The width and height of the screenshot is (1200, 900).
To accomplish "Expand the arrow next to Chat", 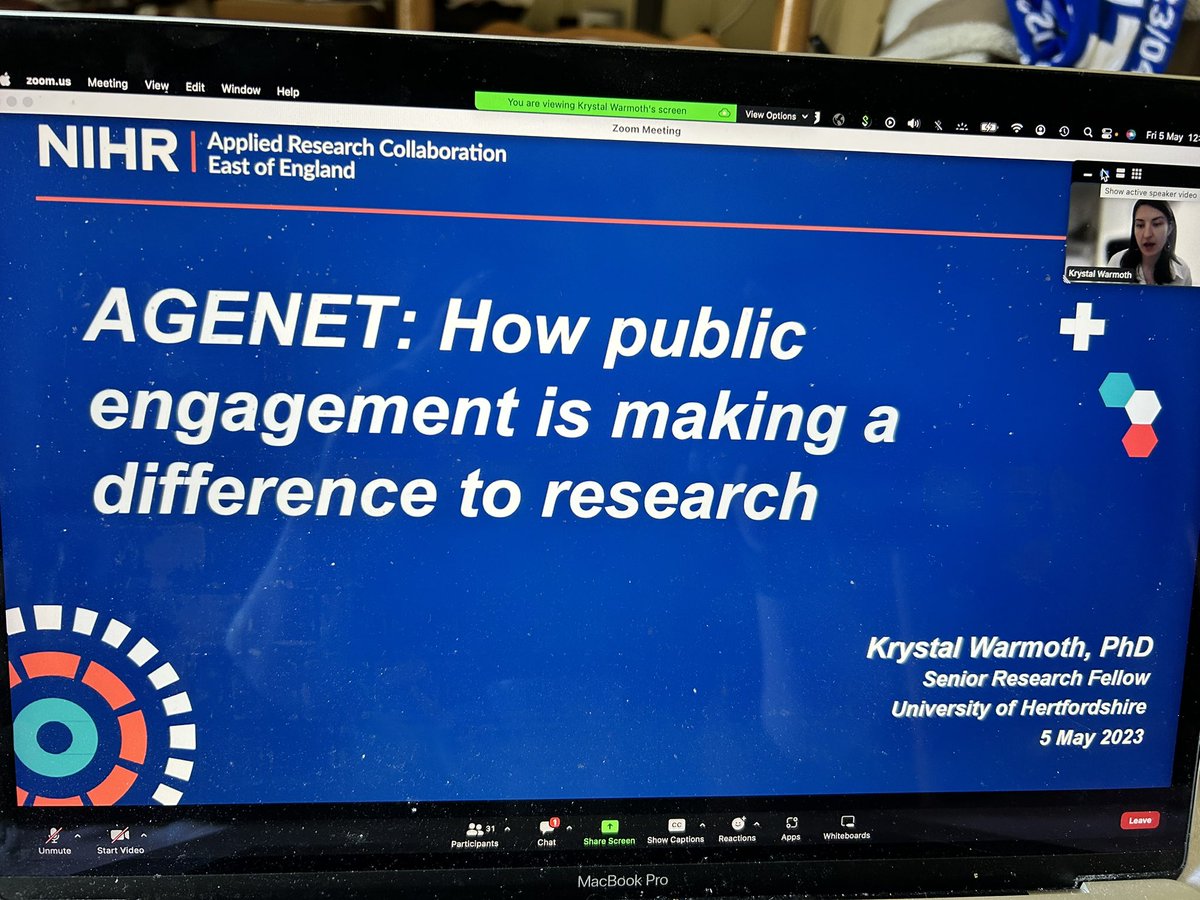I will tap(568, 828).
